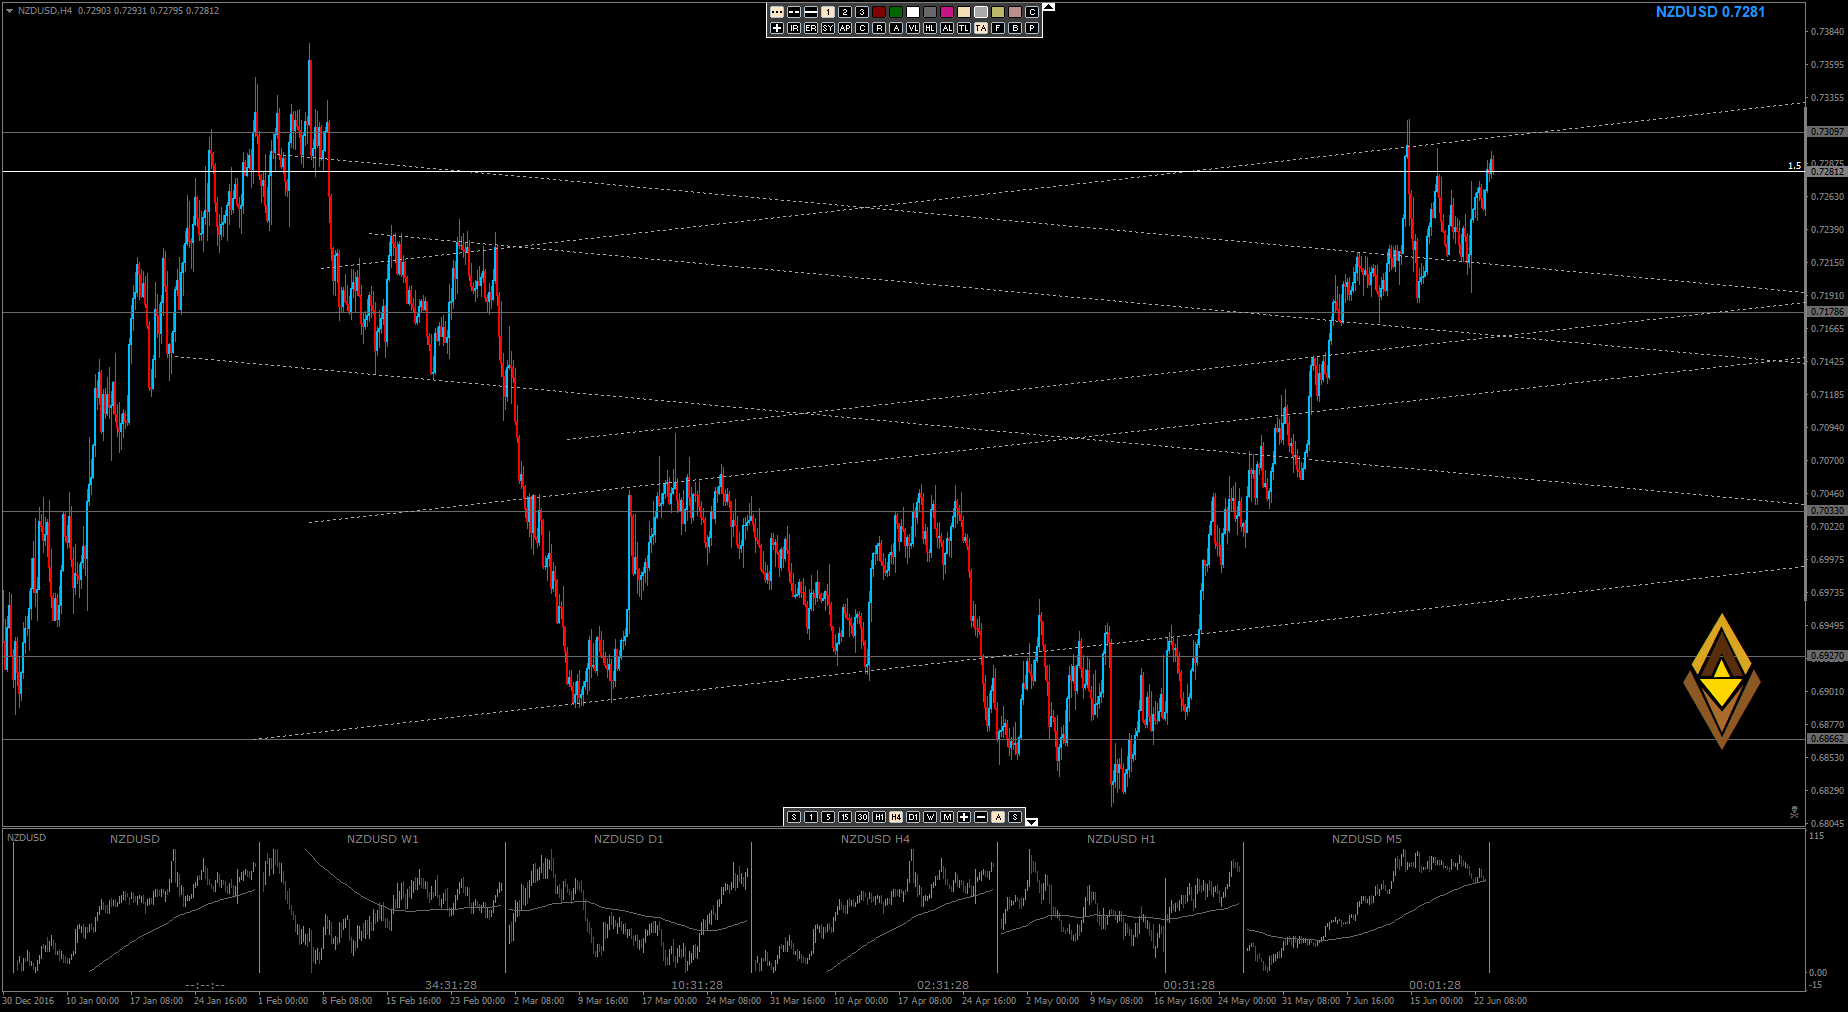This screenshot has height=1012, width=1848.
Task: Click the minus zoom-out button in bottom toolbar
Action: point(981,817)
